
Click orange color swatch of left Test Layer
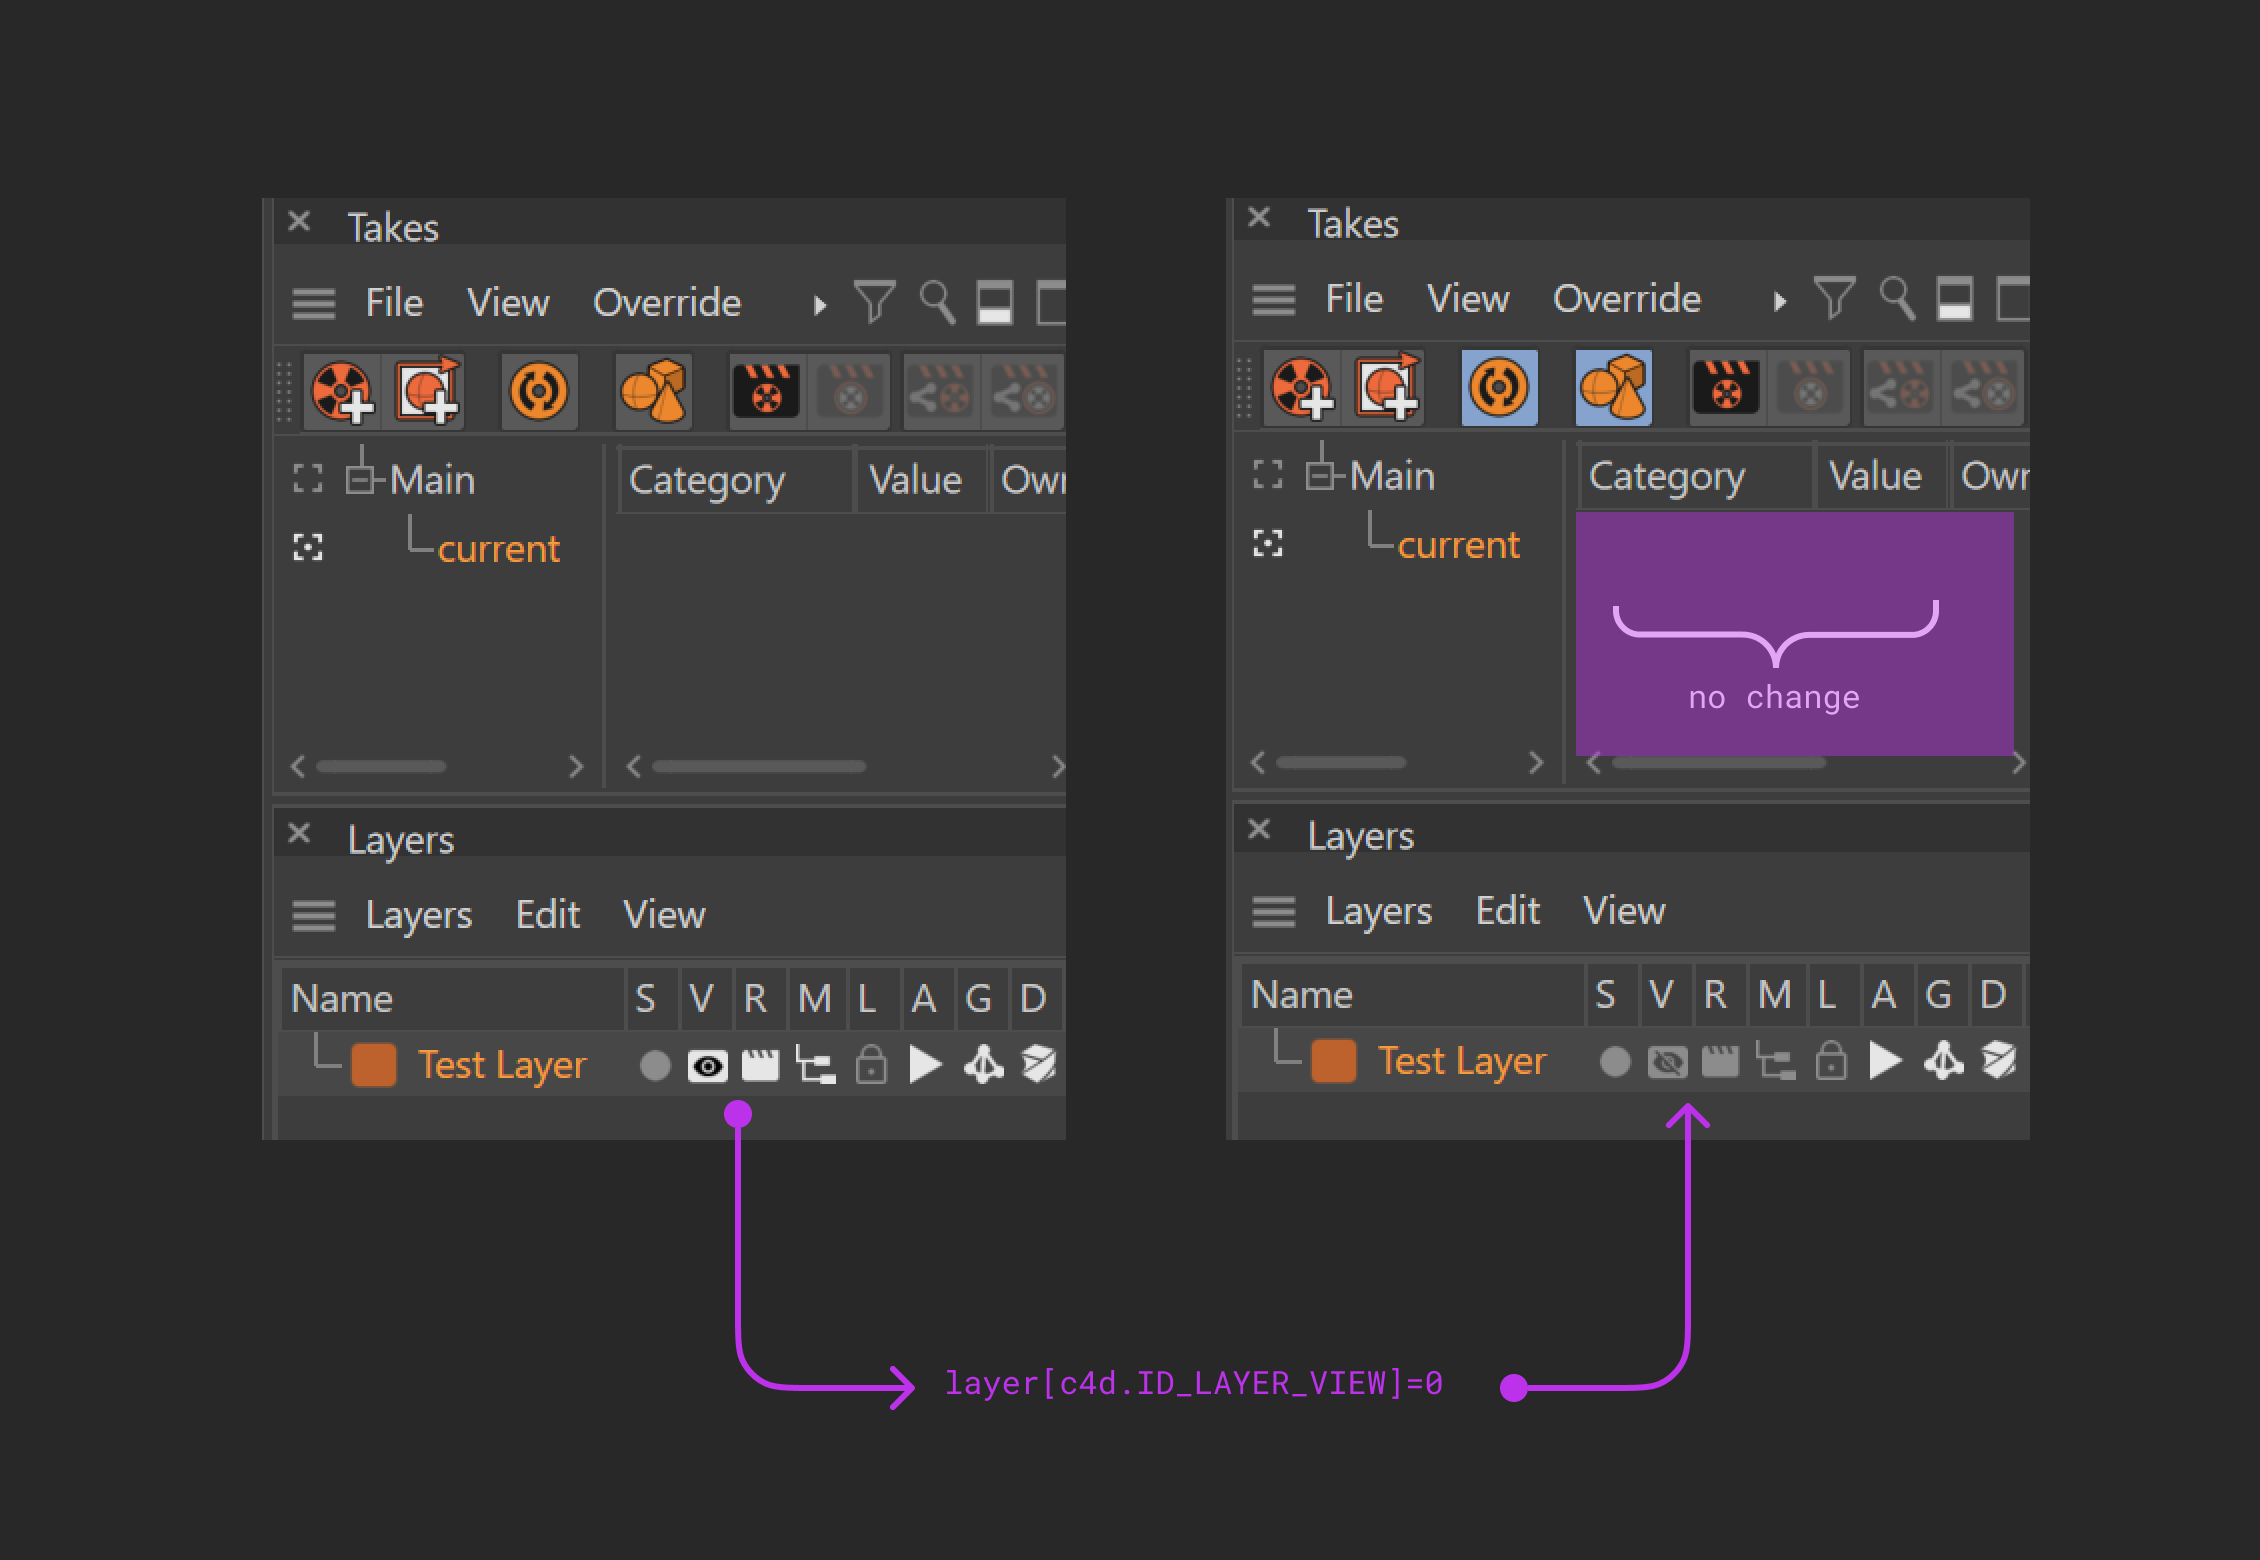(374, 1065)
